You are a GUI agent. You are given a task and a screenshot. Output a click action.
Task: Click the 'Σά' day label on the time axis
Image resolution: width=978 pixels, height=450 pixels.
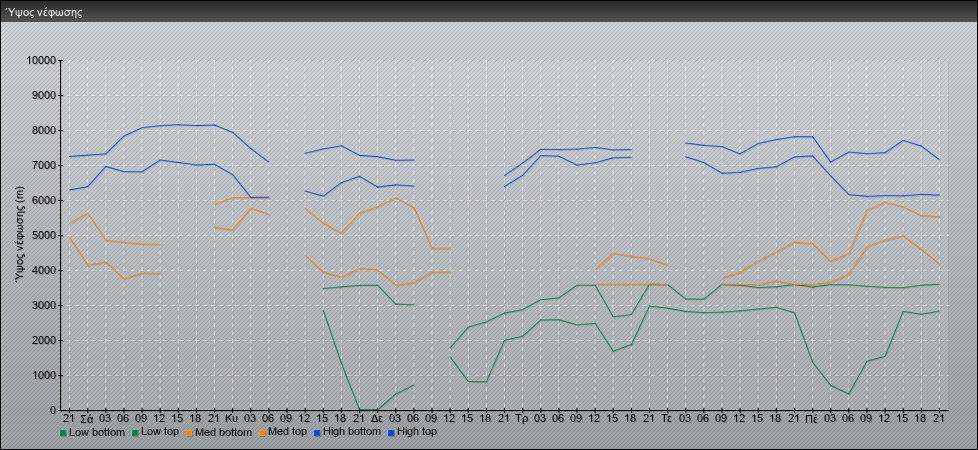[87, 418]
